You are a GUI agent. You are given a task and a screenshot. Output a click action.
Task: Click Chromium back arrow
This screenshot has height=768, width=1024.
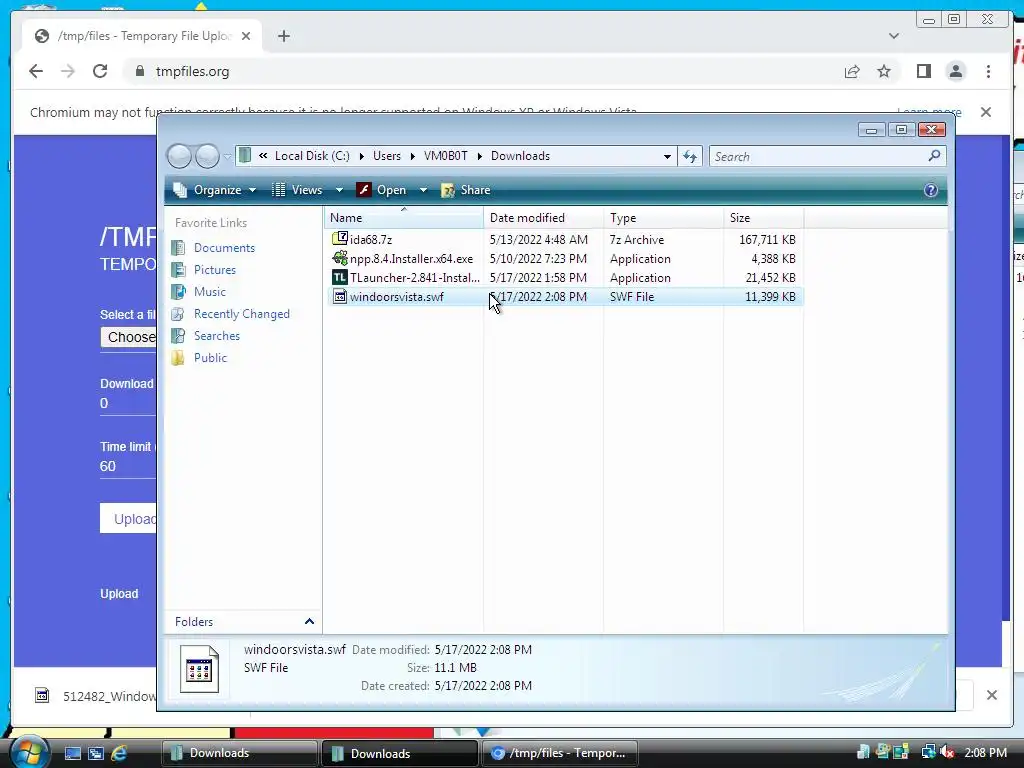click(36, 71)
